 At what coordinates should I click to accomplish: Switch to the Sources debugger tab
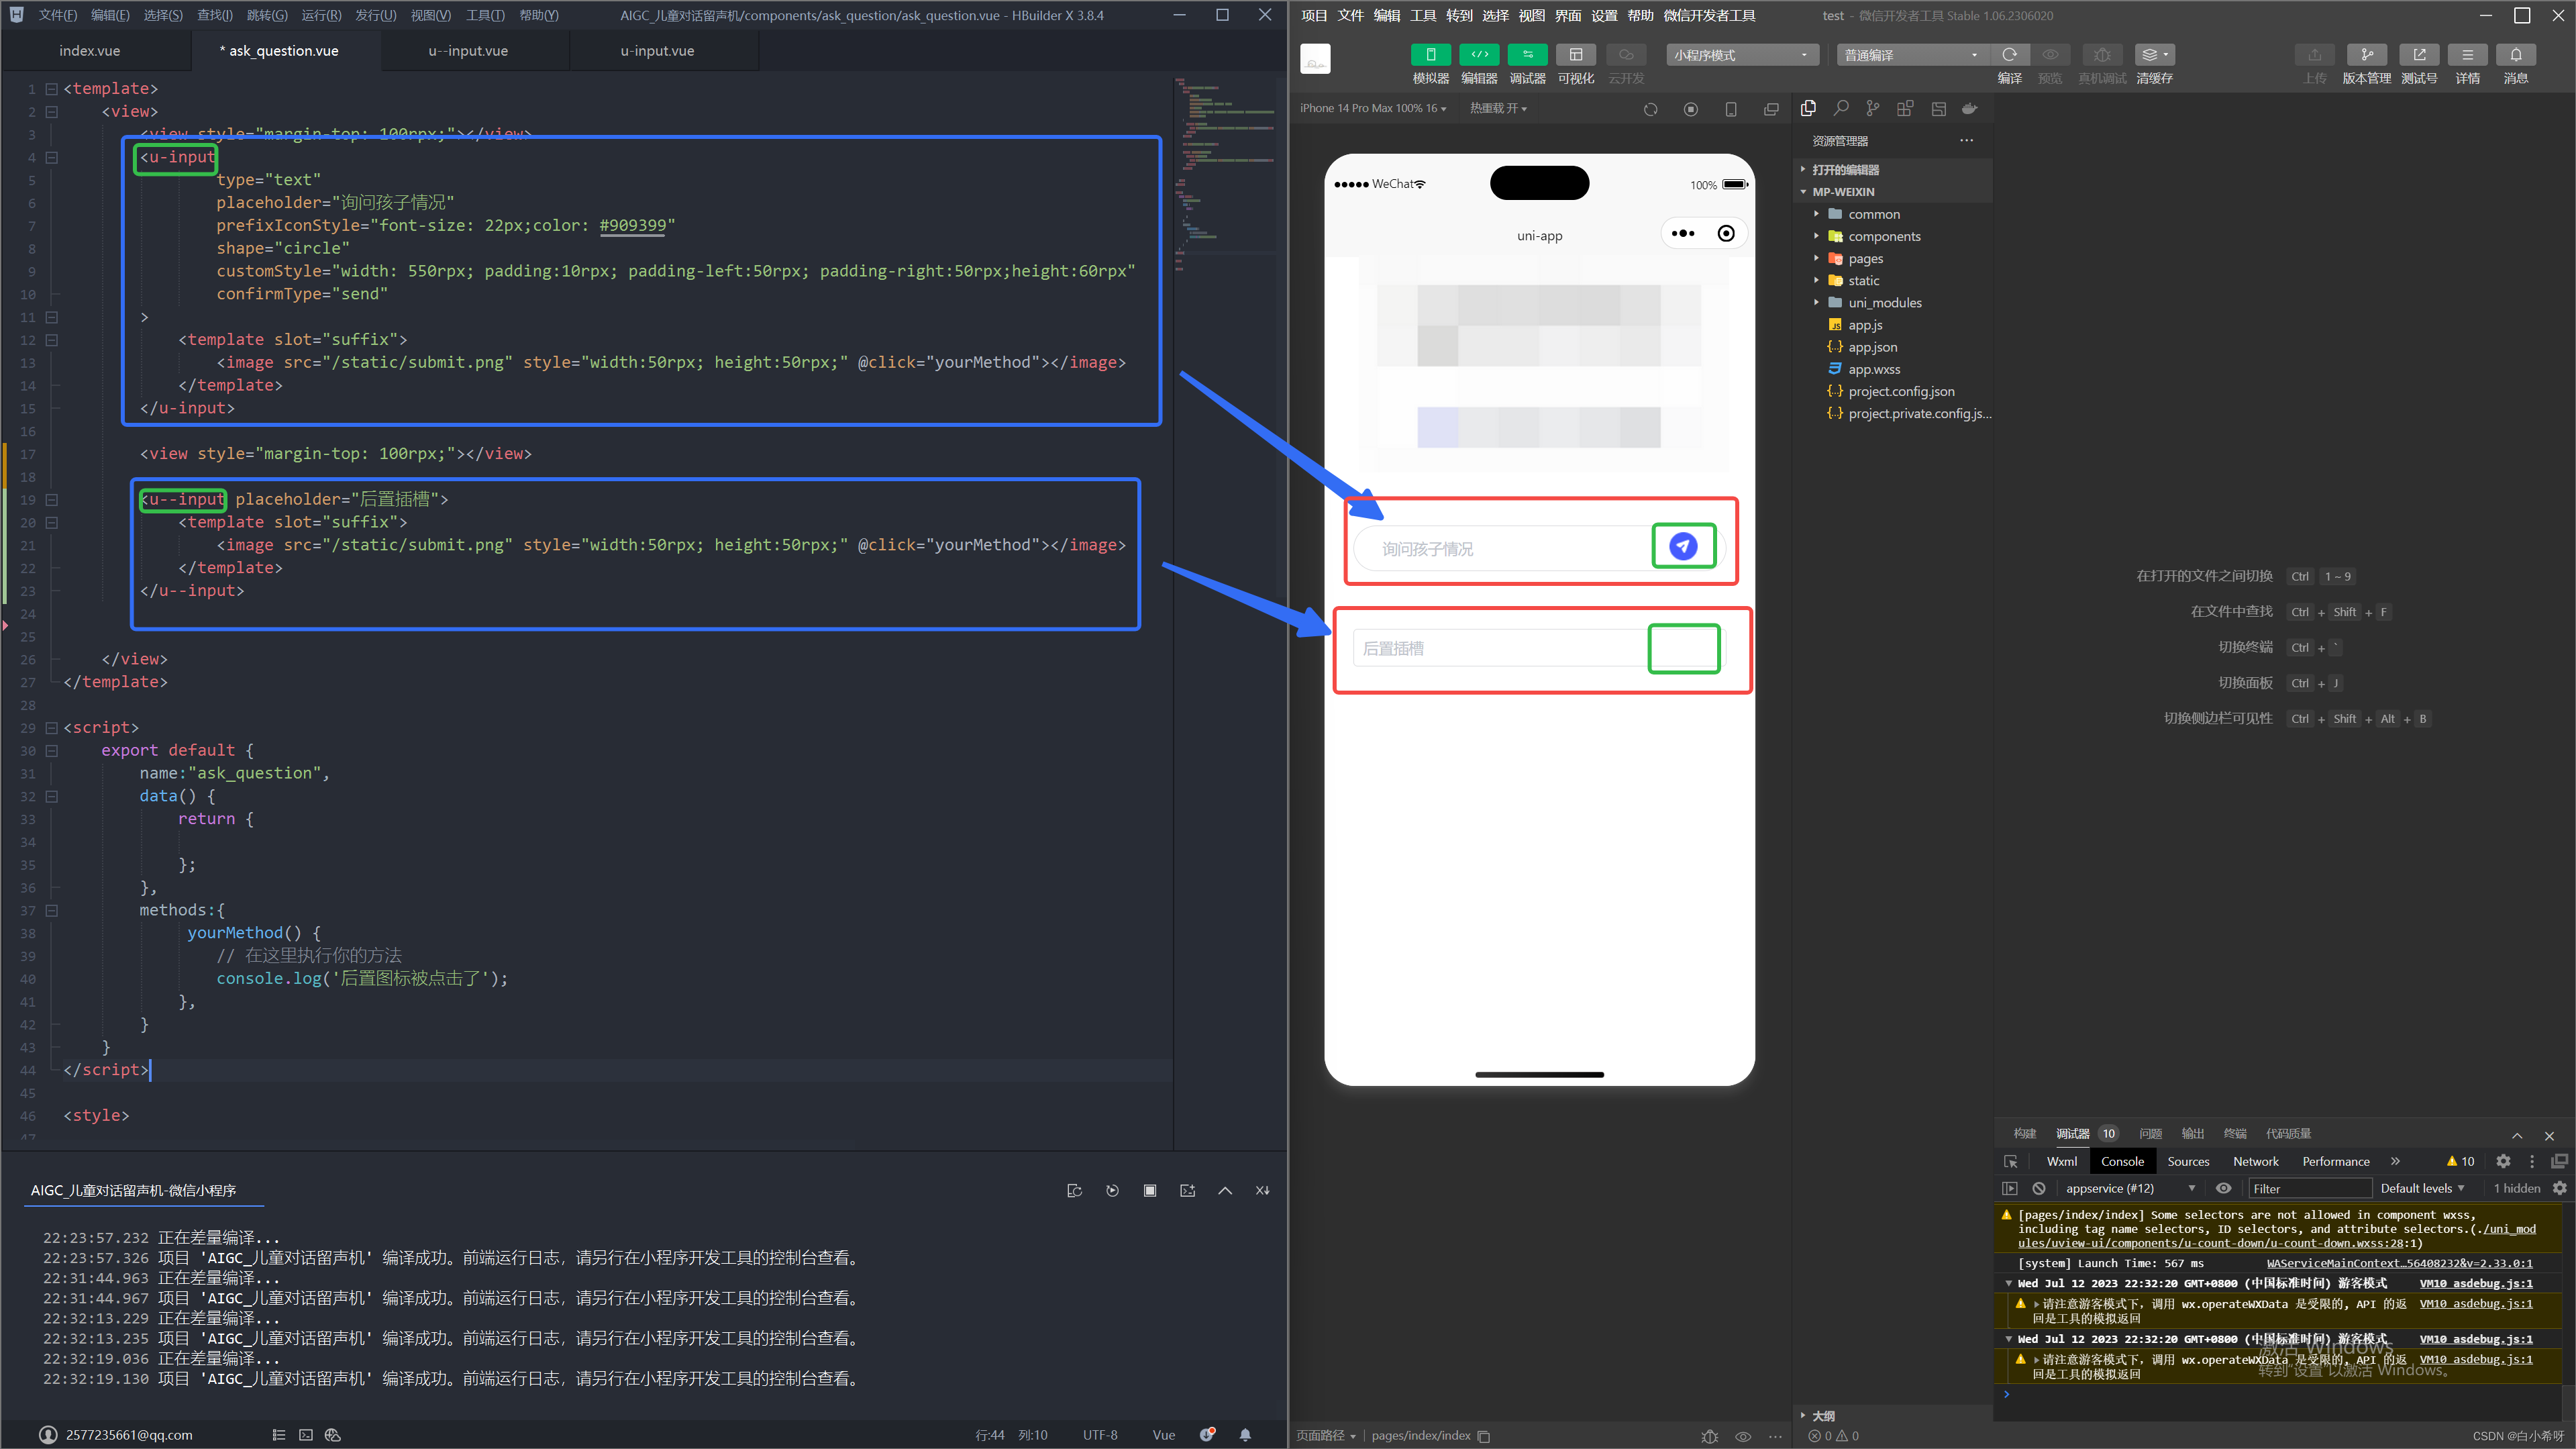point(2188,1161)
